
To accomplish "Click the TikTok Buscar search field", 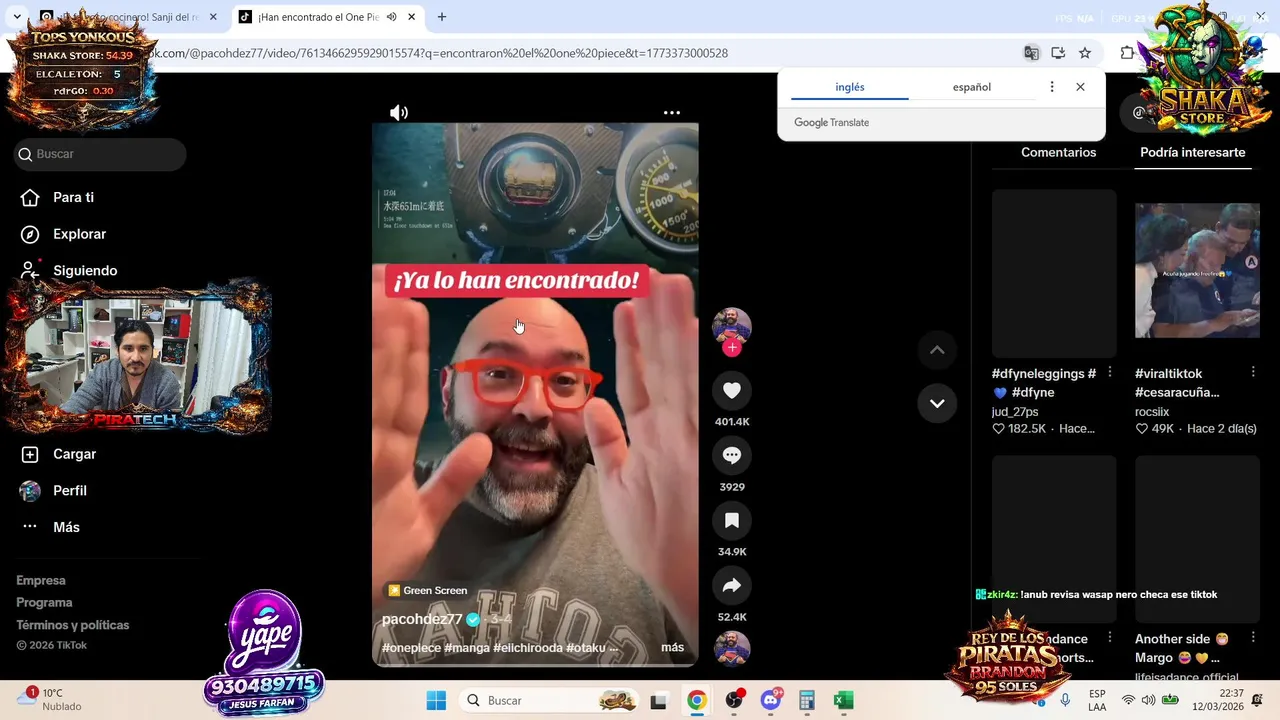I will click(100, 154).
